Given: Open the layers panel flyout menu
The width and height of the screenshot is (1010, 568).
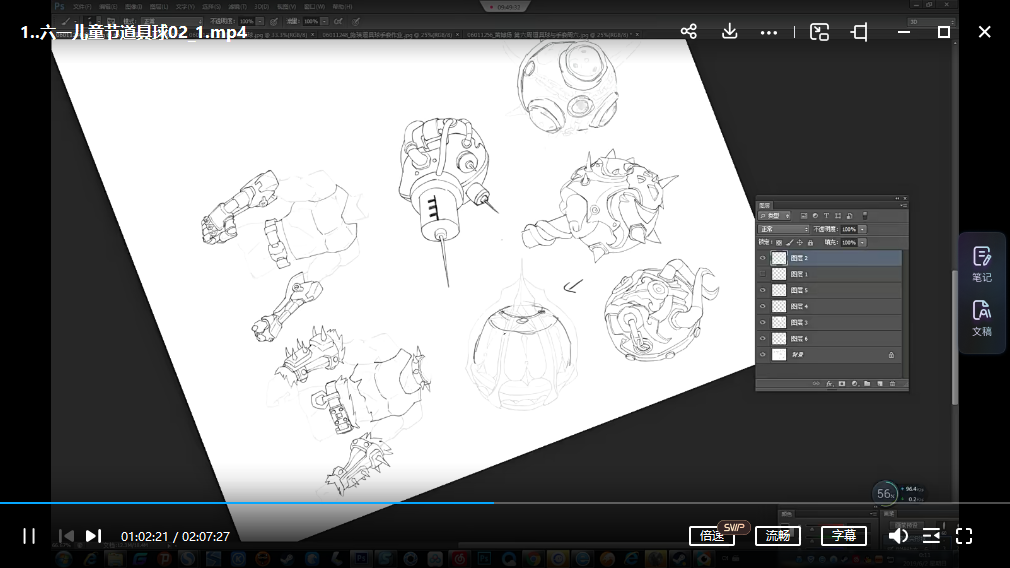Looking at the screenshot, I should point(904,205).
